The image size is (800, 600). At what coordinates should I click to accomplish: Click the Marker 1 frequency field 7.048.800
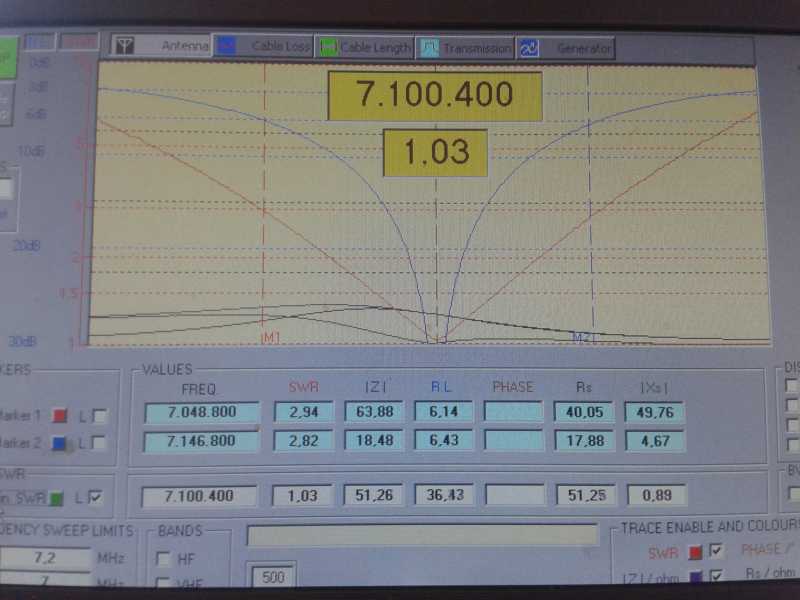[x=201, y=412]
